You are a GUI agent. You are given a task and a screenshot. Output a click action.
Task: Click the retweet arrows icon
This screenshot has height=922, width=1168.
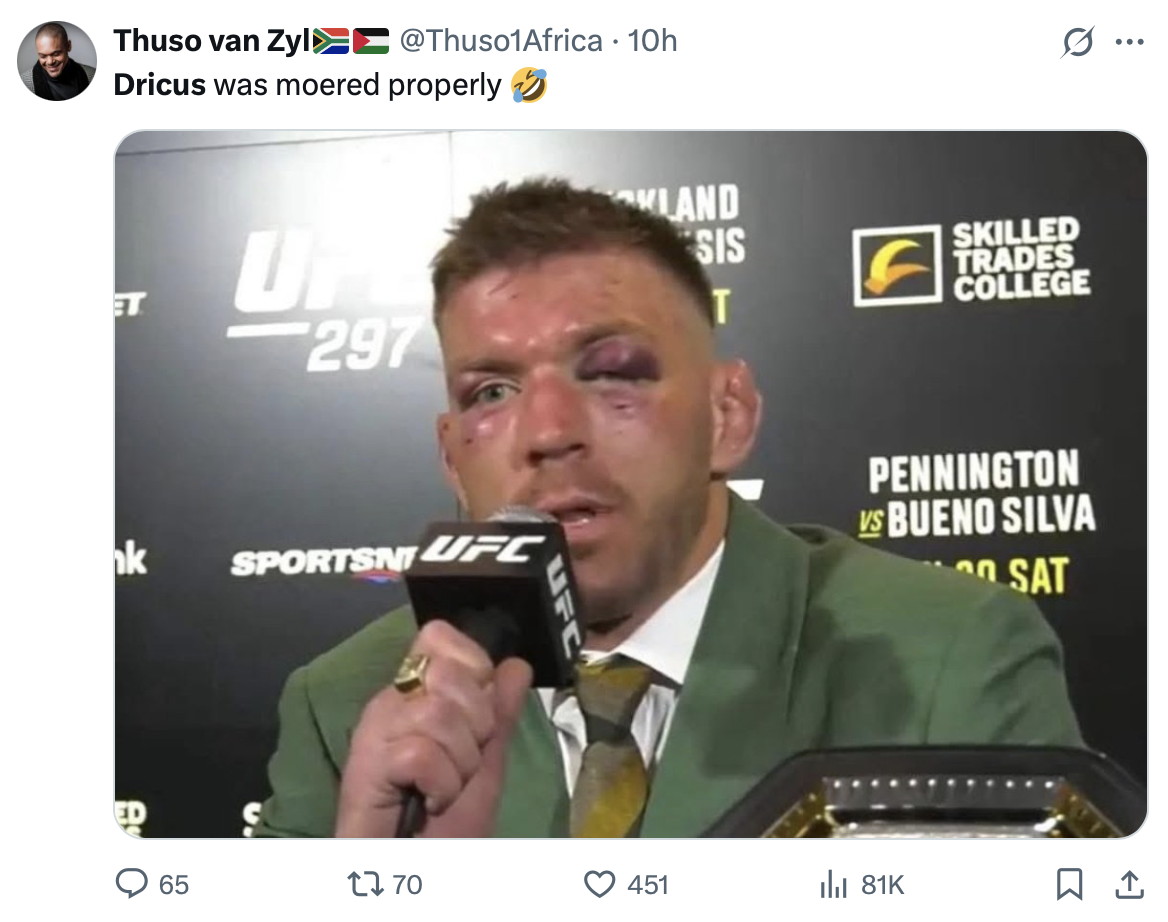click(365, 884)
